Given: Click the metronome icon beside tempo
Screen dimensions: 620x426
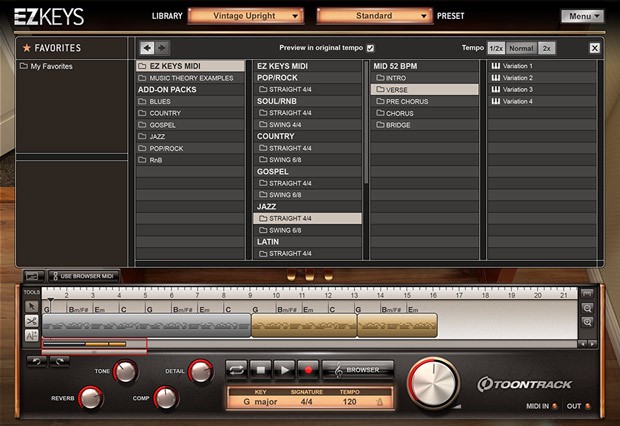Looking at the screenshot, I should (x=380, y=402).
